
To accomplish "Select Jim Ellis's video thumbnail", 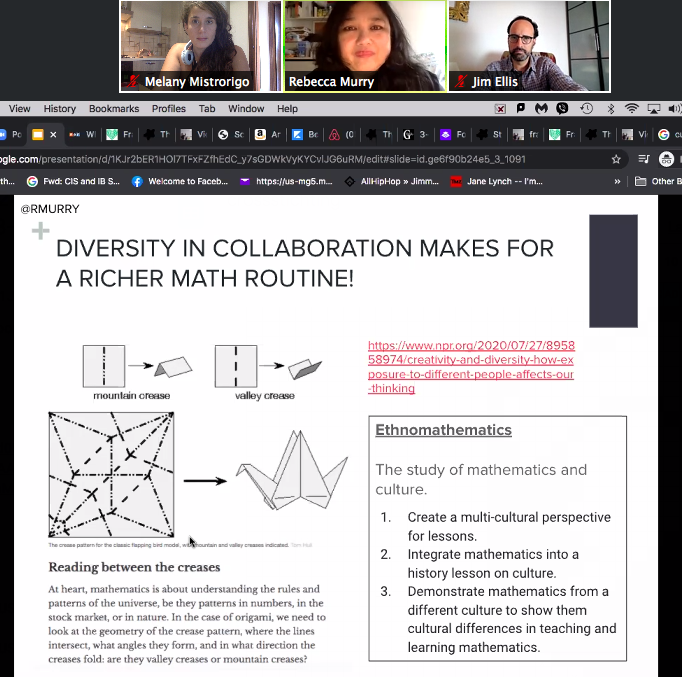I will [x=529, y=46].
